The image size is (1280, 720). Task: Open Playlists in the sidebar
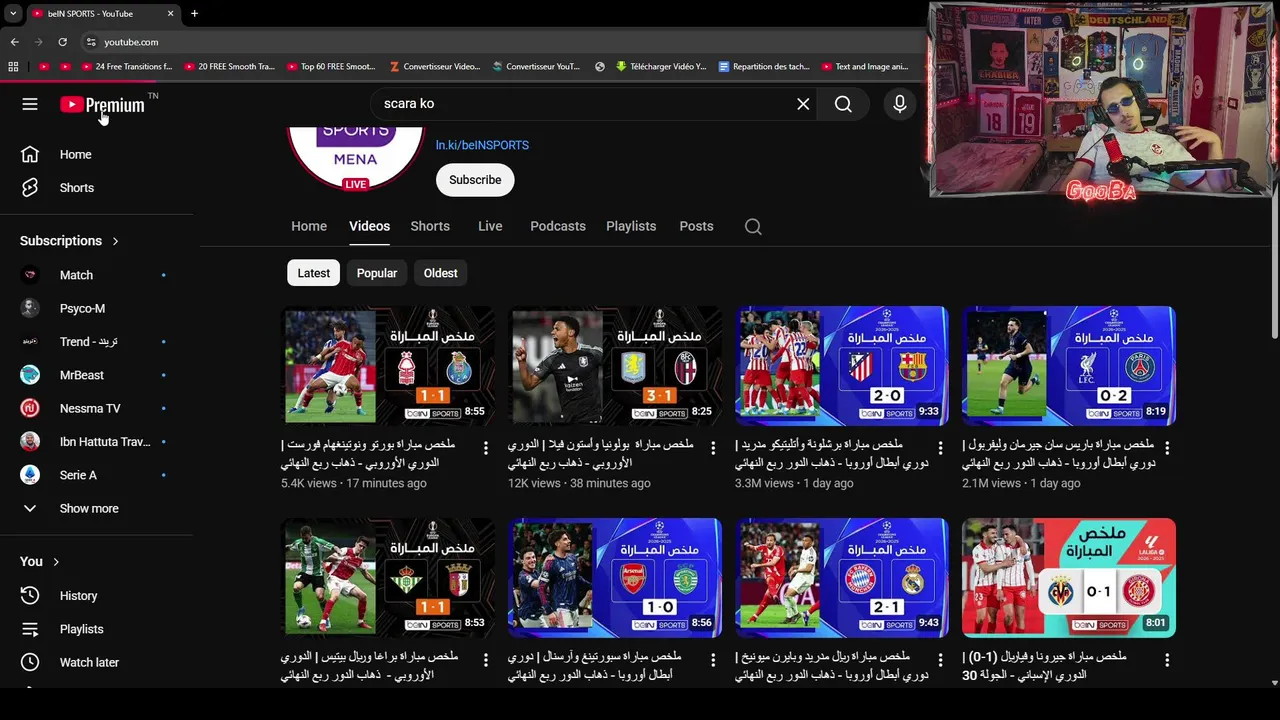point(97,629)
